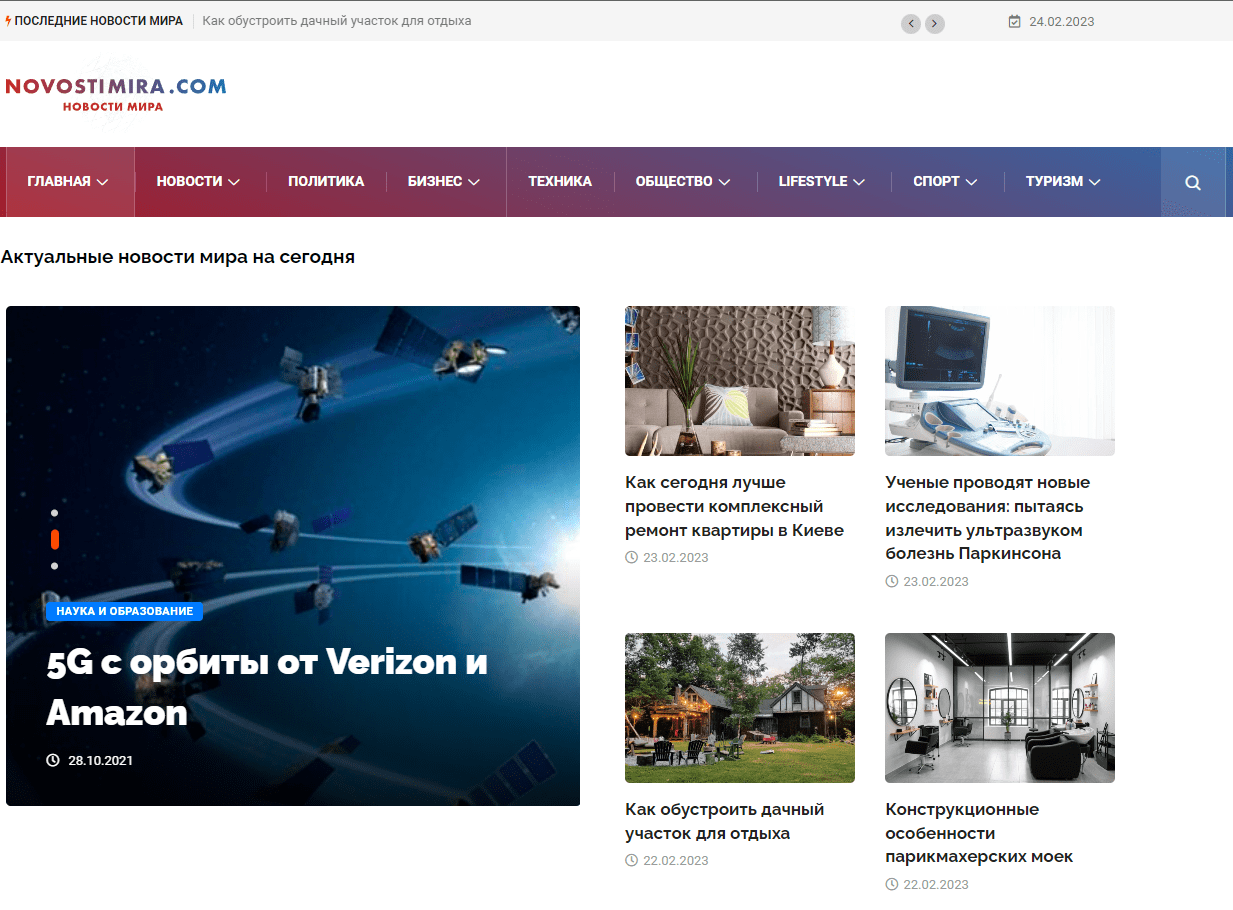Click the date 24.02.2023 in top bar
Viewport: 1233px width, 910px height.
coord(1061,21)
